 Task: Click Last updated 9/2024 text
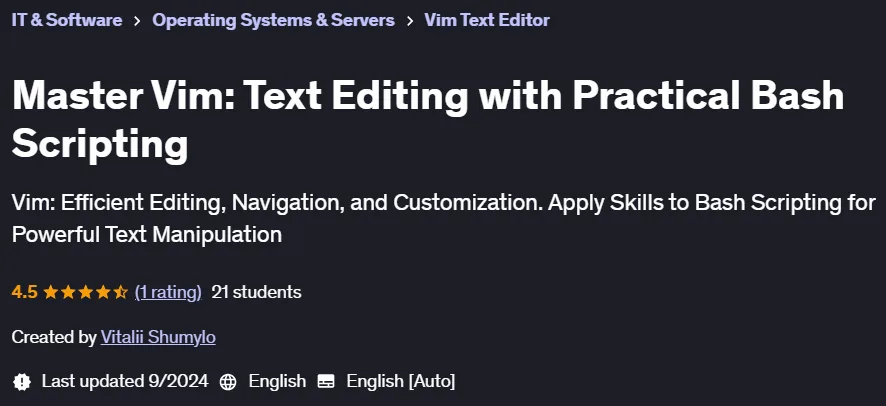coord(125,381)
